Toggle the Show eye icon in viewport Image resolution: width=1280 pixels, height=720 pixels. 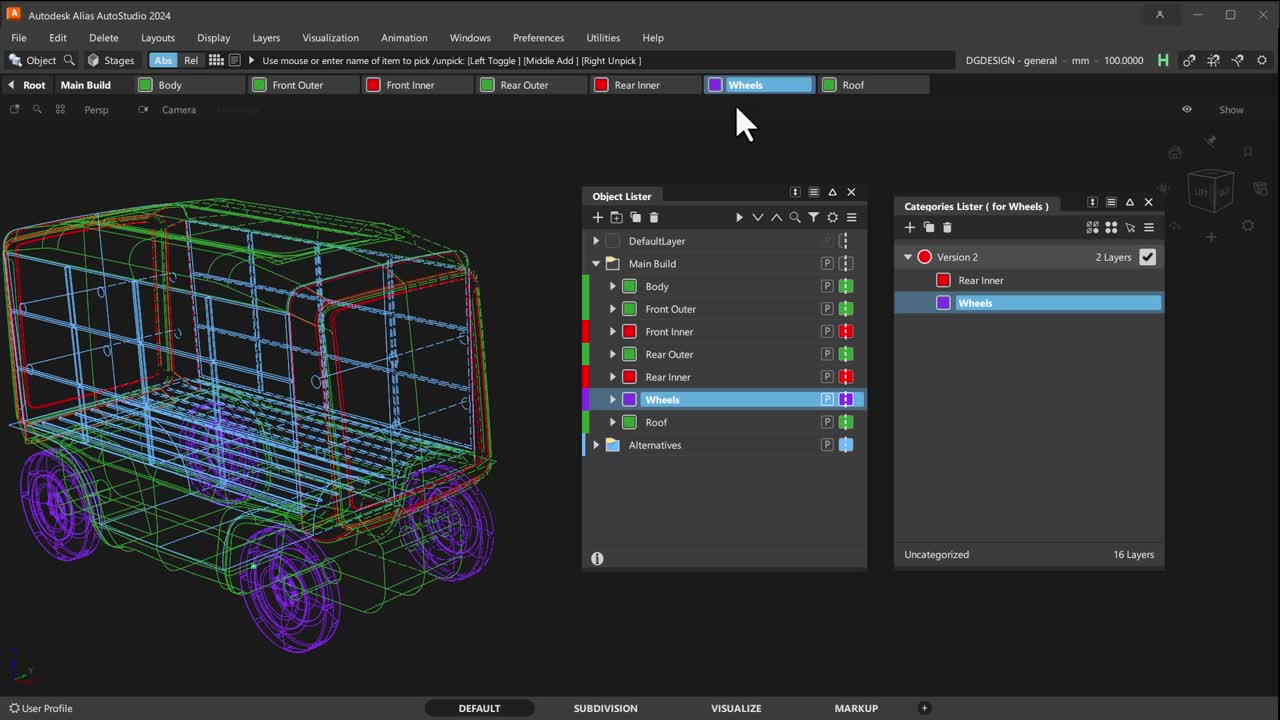1187,110
